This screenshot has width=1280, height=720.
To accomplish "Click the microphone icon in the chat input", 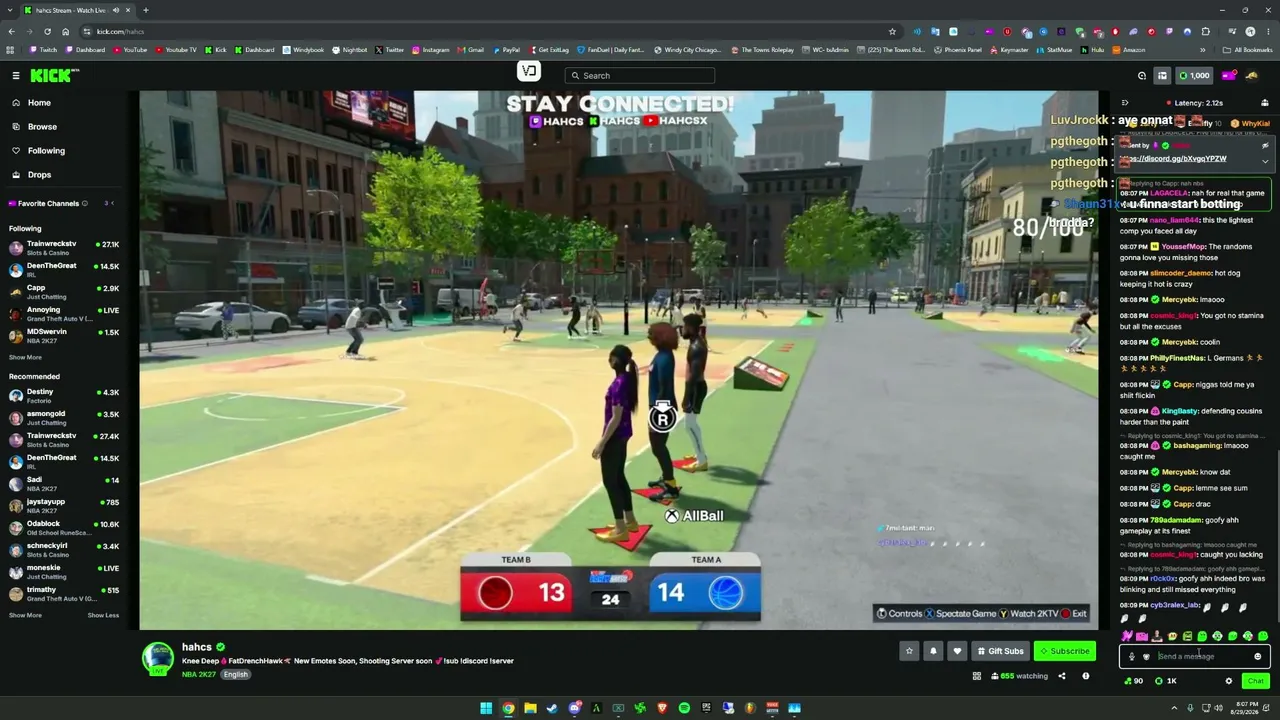I will pyautogui.click(x=1131, y=656).
